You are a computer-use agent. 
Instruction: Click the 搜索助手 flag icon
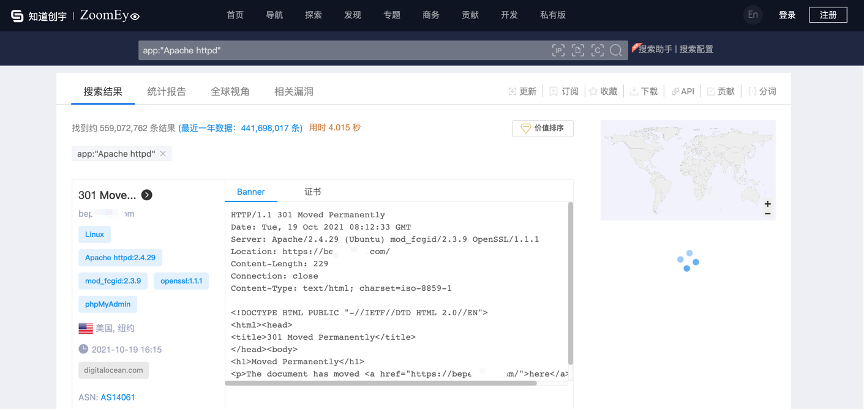(x=635, y=47)
